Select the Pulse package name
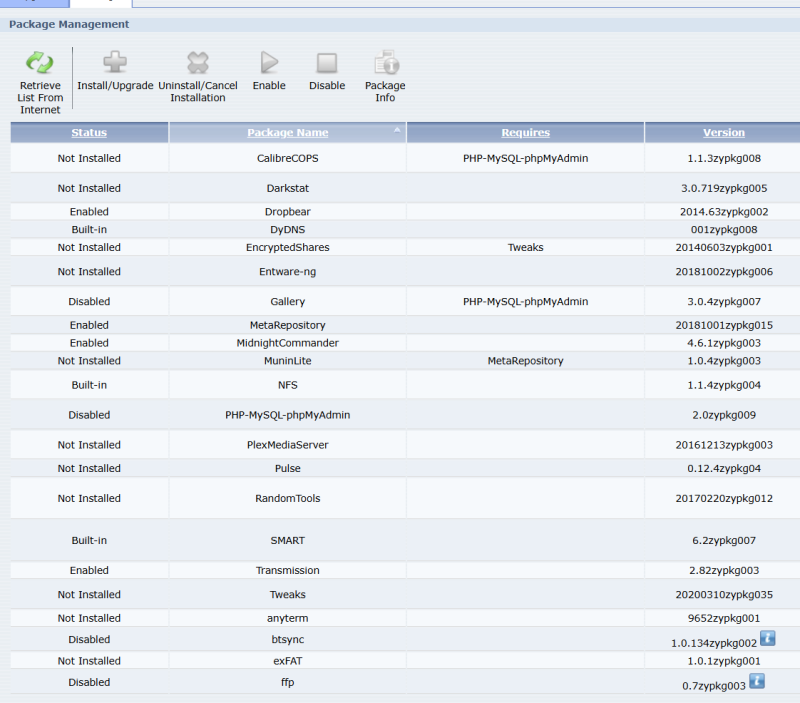This screenshot has height=703, width=800. [287, 468]
